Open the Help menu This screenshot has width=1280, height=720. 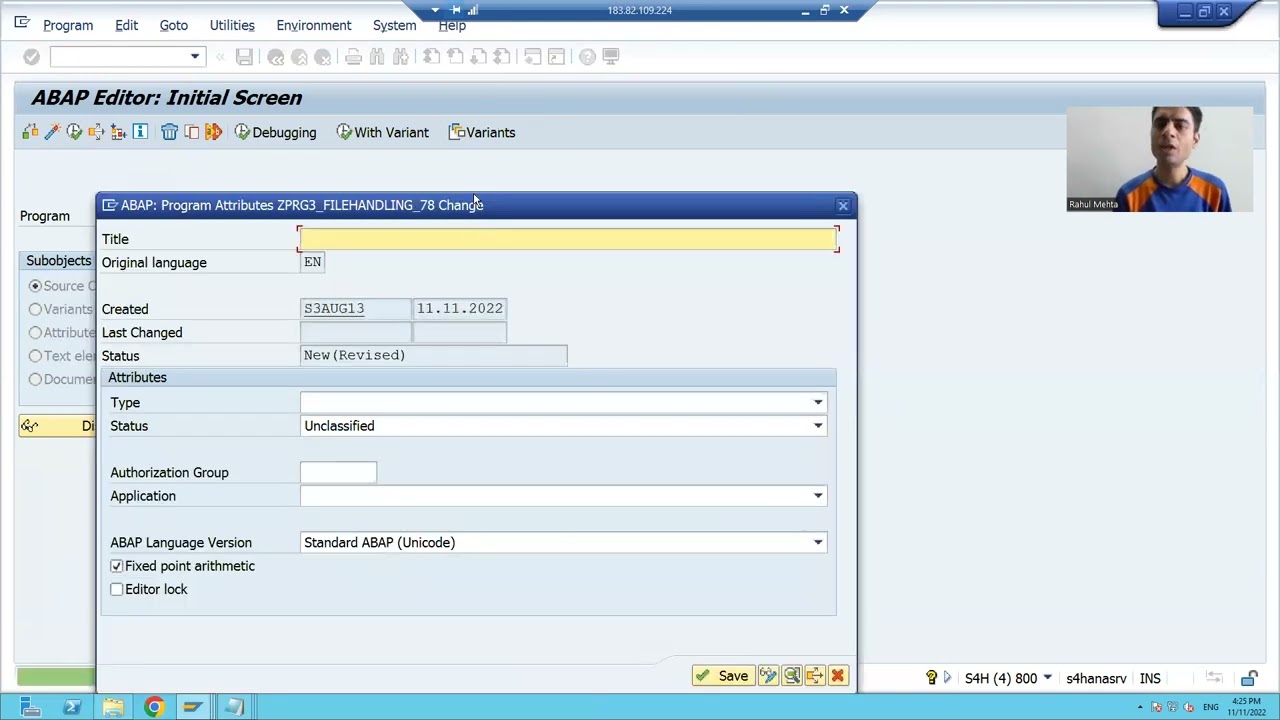[x=452, y=25]
